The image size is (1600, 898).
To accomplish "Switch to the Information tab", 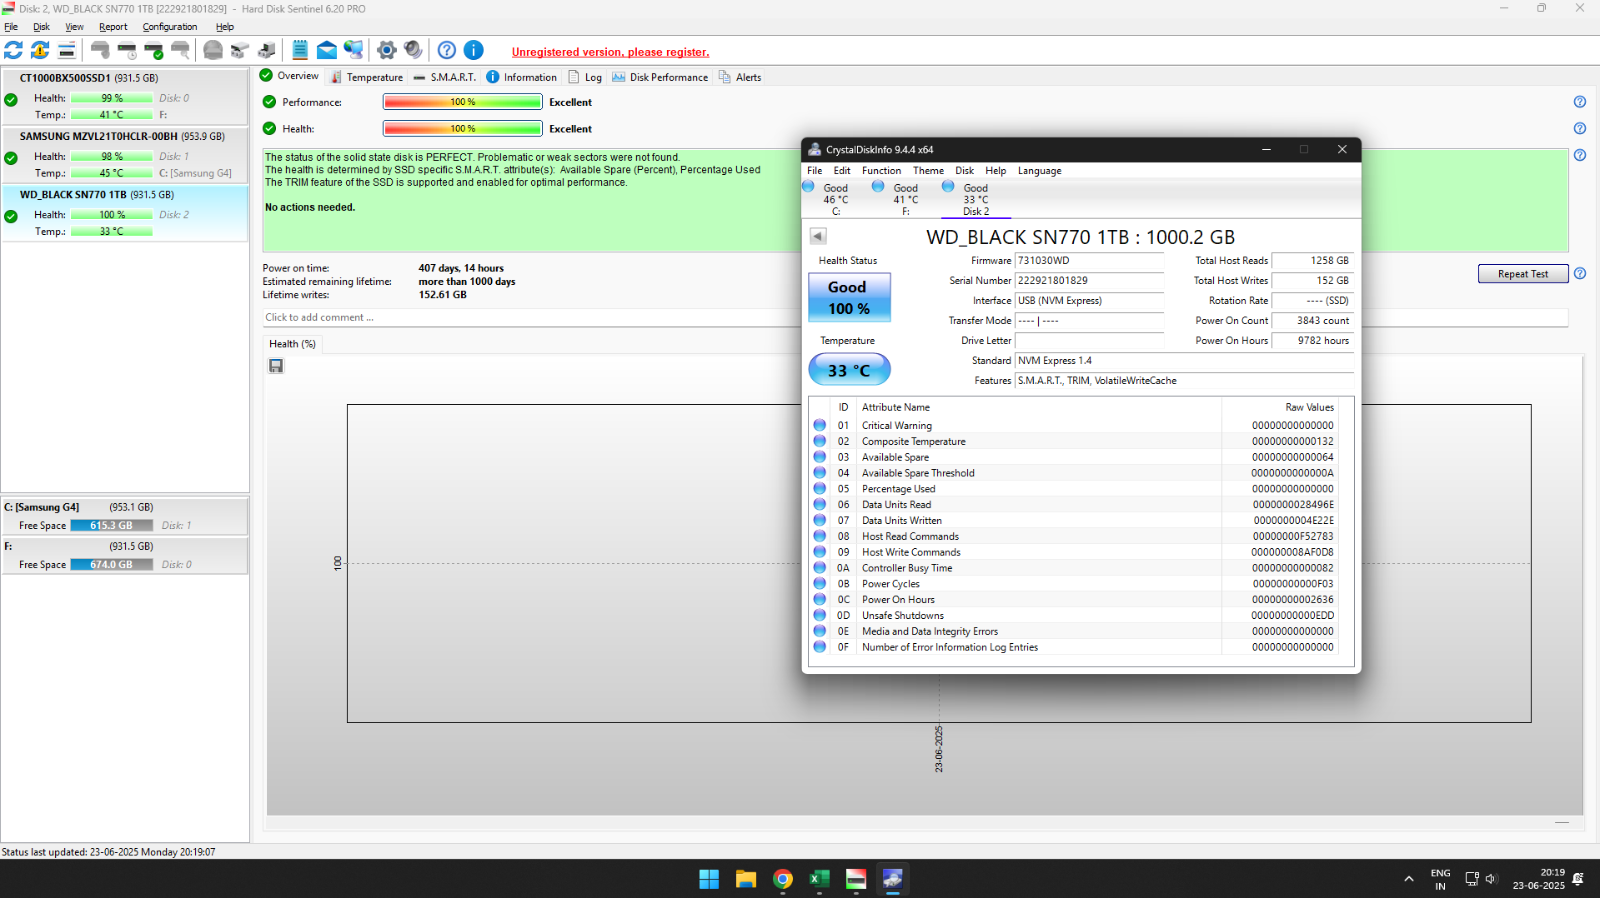I will click(x=521, y=77).
